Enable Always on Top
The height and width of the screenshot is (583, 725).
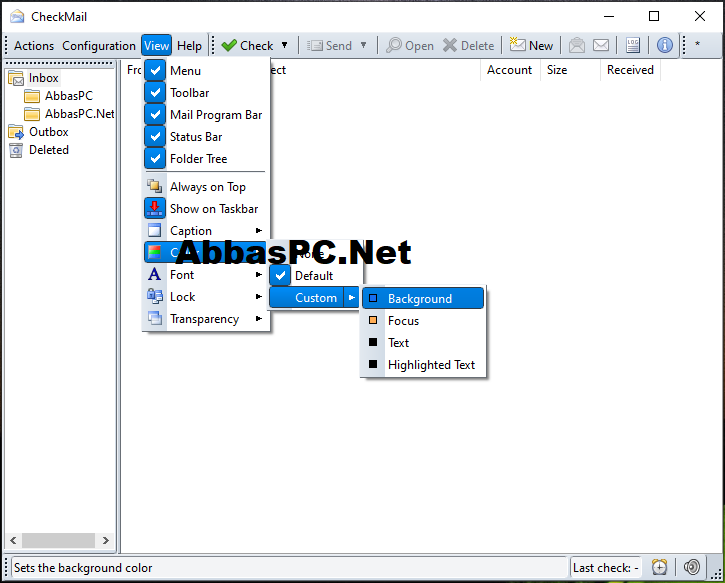pos(205,187)
